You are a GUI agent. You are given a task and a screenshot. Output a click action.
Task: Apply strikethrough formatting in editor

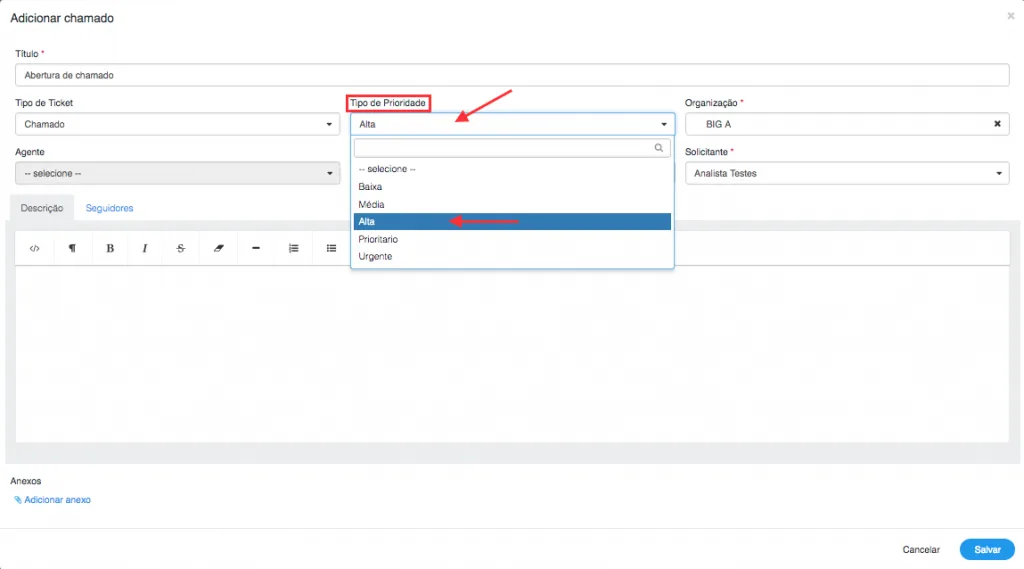(181, 248)
